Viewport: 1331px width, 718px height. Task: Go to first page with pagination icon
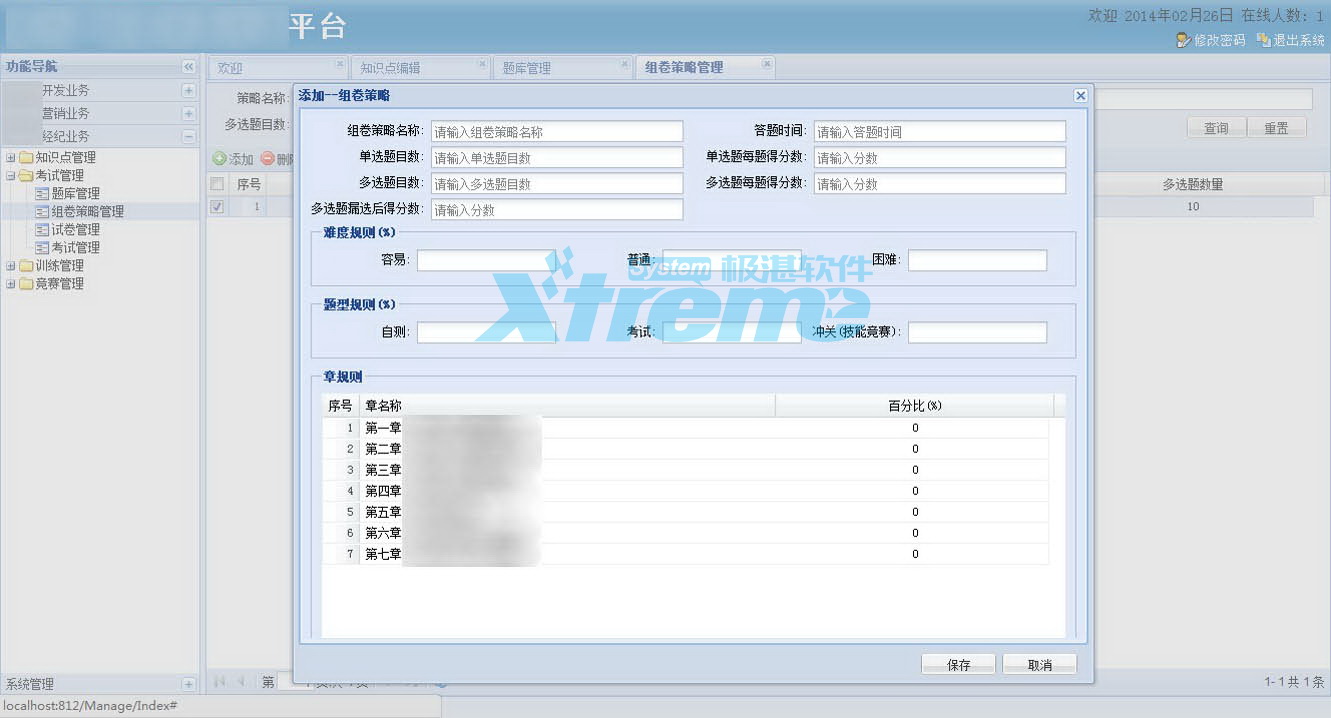218,681
